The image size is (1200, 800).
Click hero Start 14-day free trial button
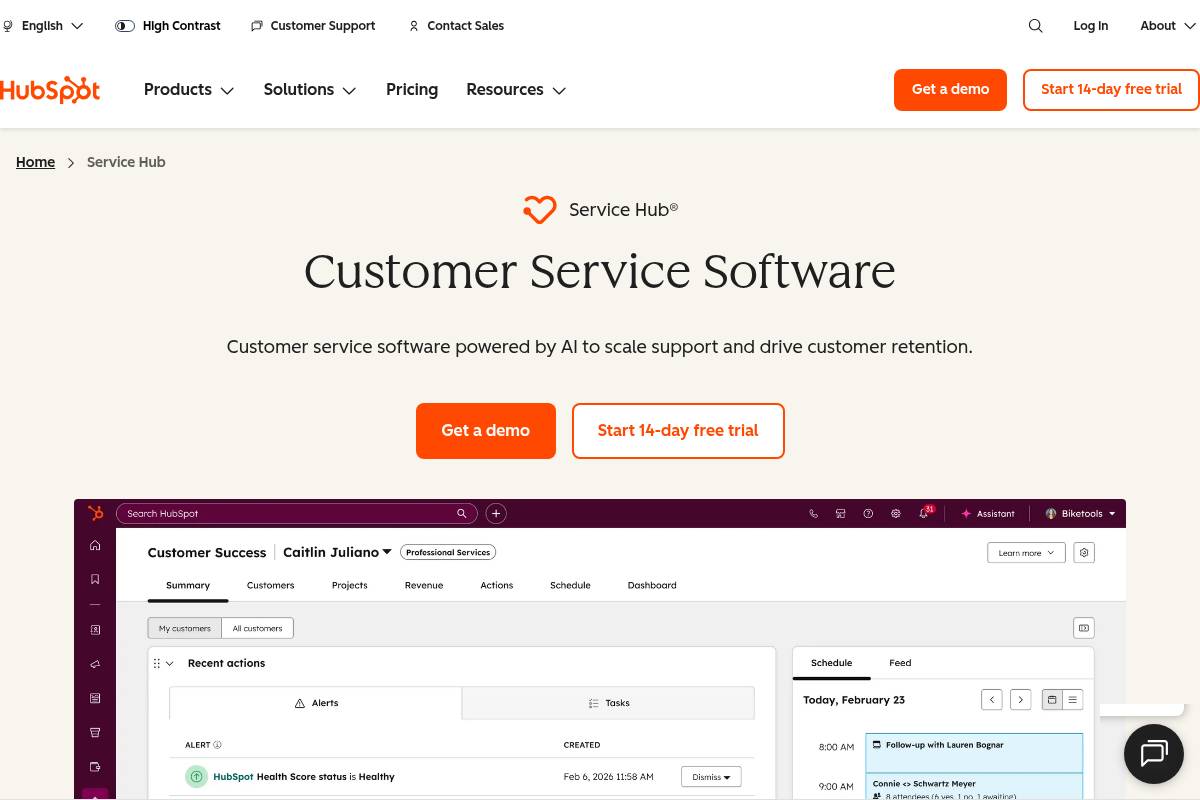678,431
